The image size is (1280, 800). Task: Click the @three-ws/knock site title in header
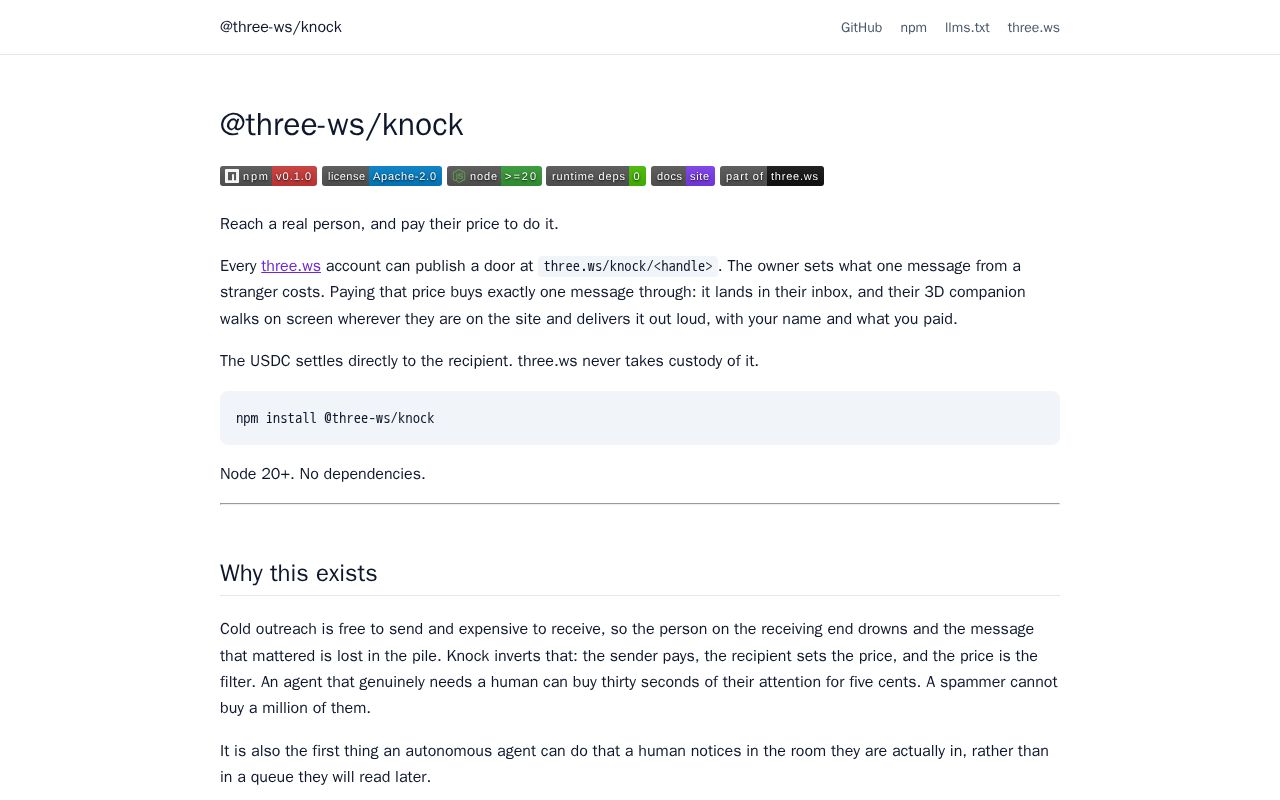click(281, 27)
